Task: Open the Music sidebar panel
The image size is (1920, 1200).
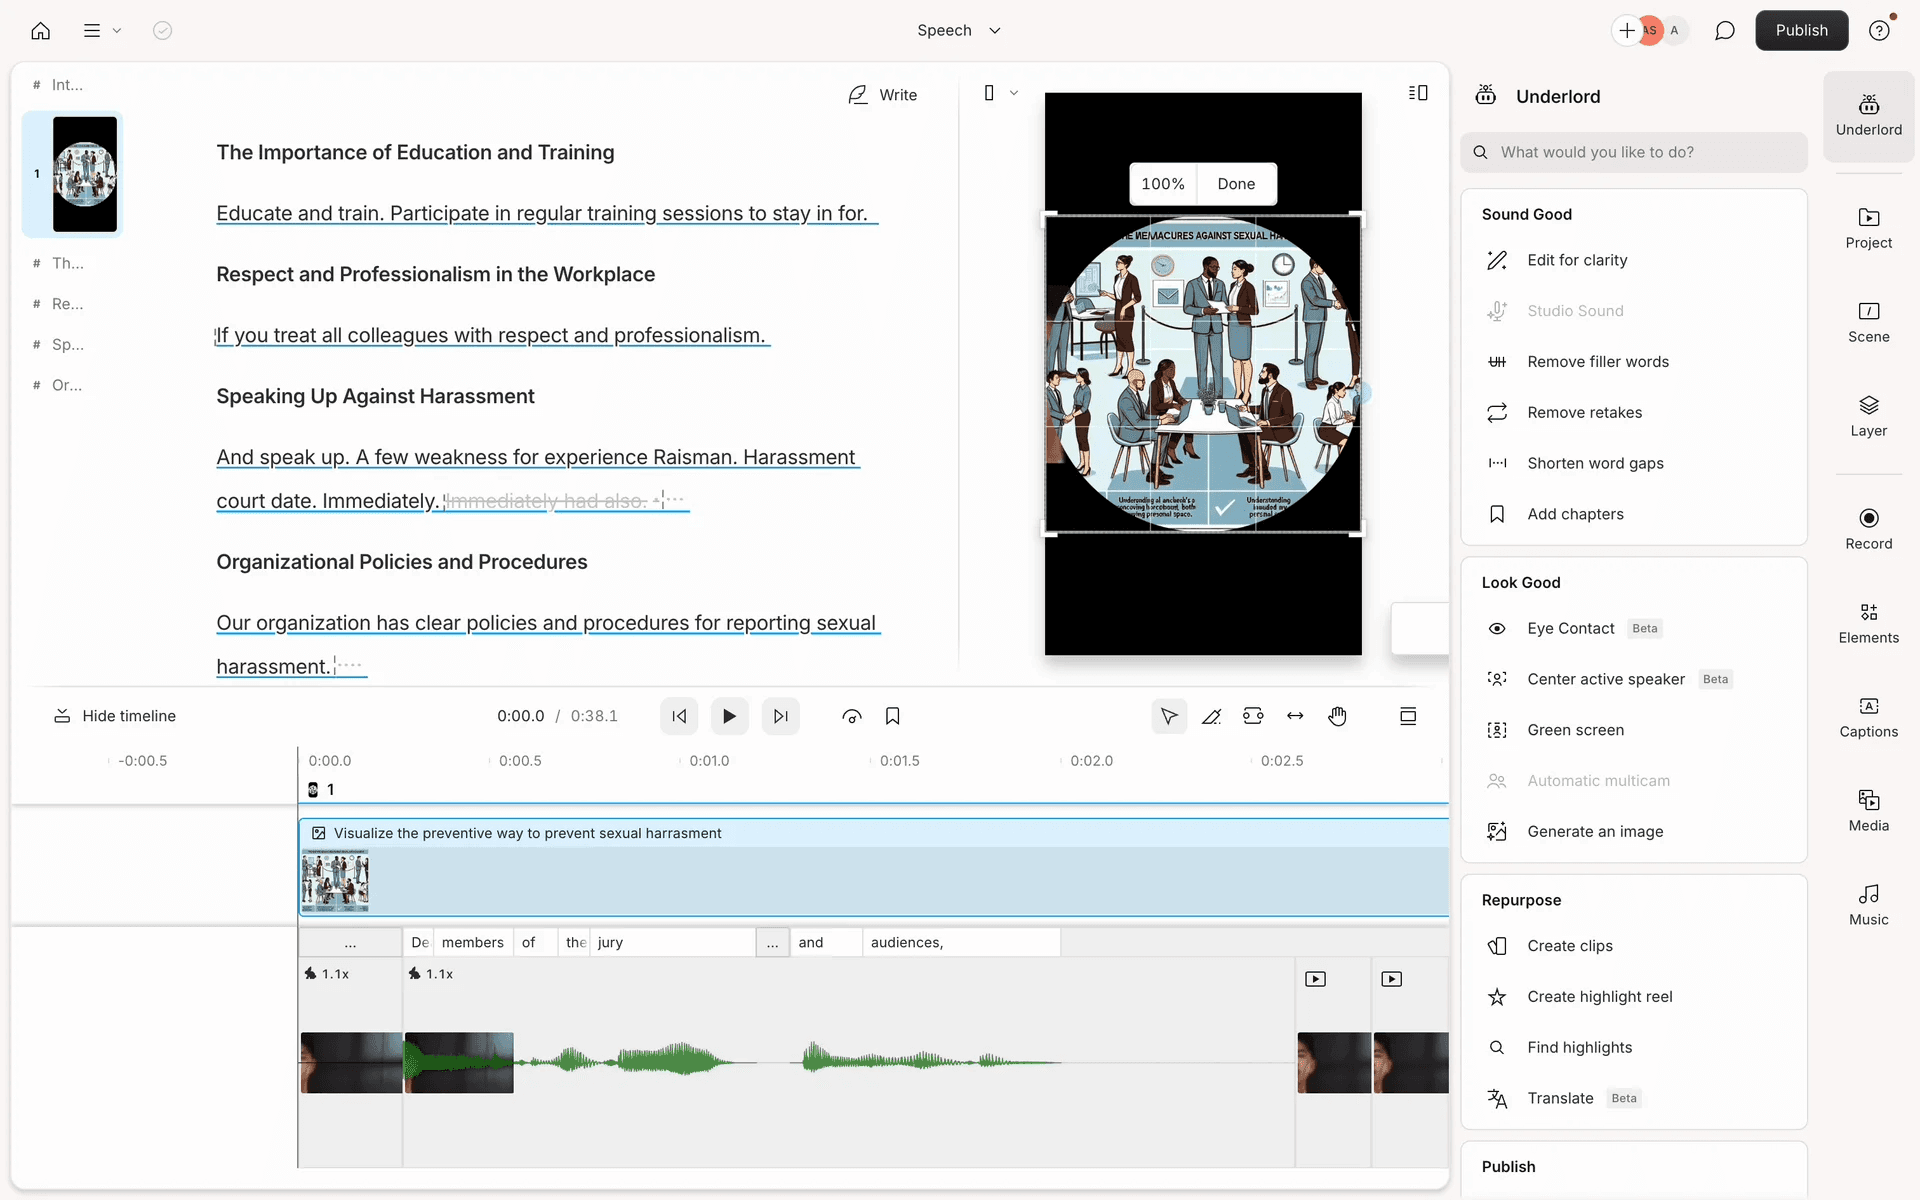Action: 1868,905
